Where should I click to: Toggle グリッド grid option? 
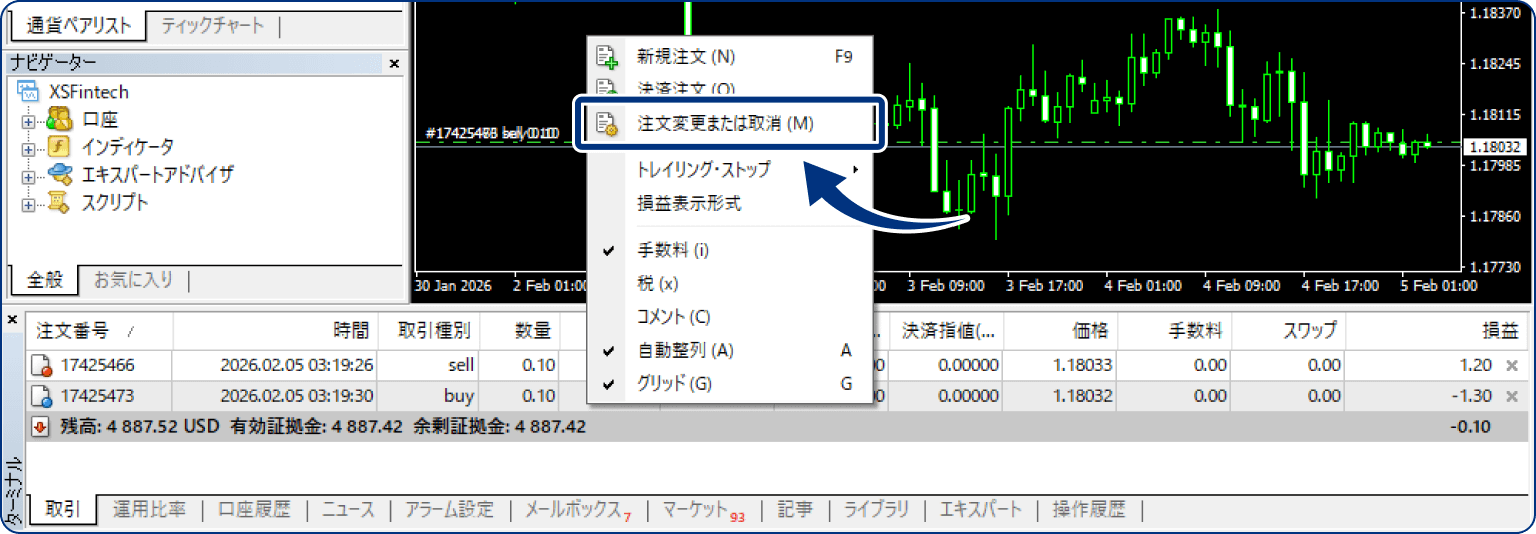click(x=729, y=383)
